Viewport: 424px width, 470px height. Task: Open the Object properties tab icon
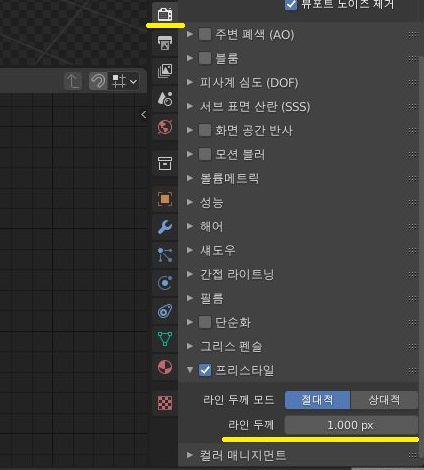tap(165, 199)
